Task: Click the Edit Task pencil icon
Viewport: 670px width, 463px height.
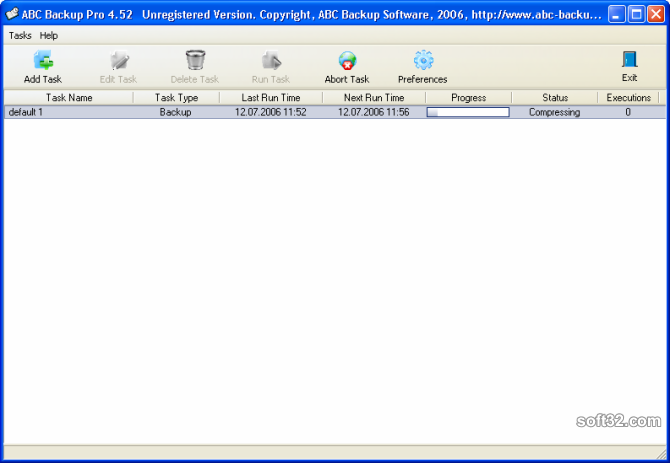Action: (x=119, y=60)
